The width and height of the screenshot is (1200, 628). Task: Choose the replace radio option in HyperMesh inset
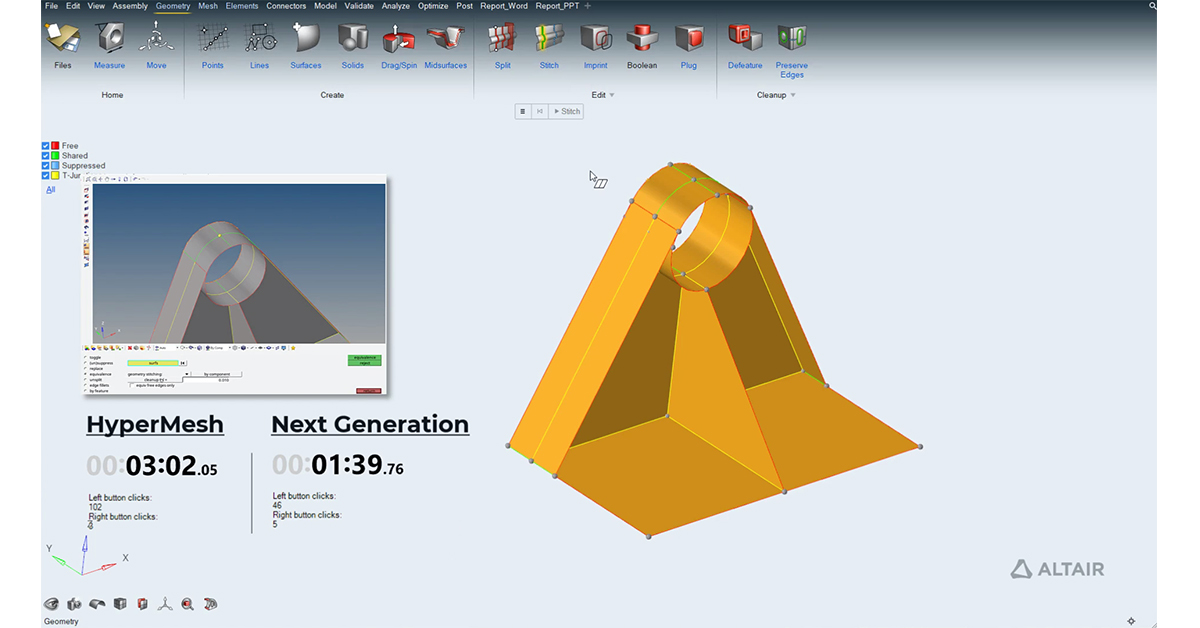tap(86, 368)
